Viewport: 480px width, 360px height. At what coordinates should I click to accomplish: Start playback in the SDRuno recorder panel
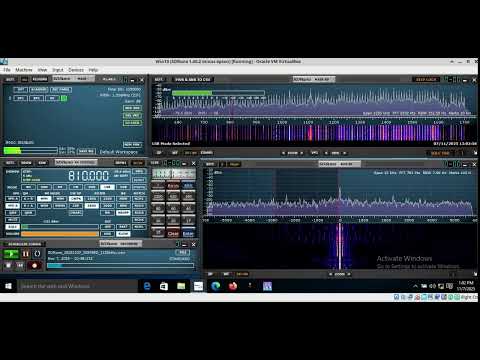tap(11, 254)
